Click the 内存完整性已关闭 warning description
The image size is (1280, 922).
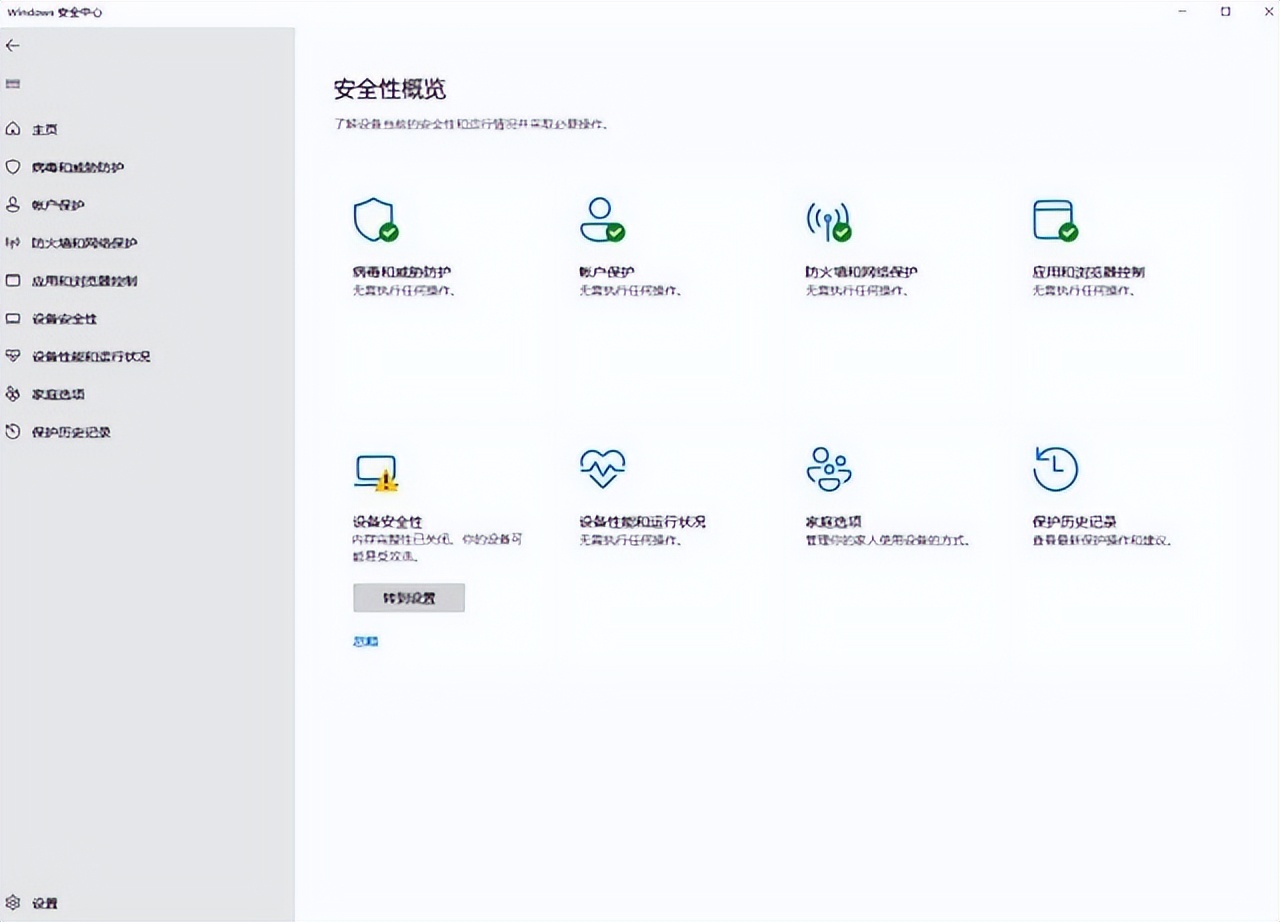(x=438, y=547)
